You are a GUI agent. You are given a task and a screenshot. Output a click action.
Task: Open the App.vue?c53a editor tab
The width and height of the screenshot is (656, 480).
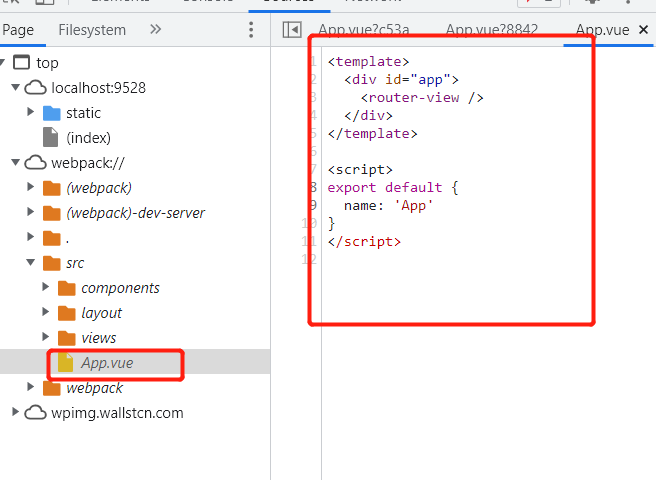click(x=364, y=30)
